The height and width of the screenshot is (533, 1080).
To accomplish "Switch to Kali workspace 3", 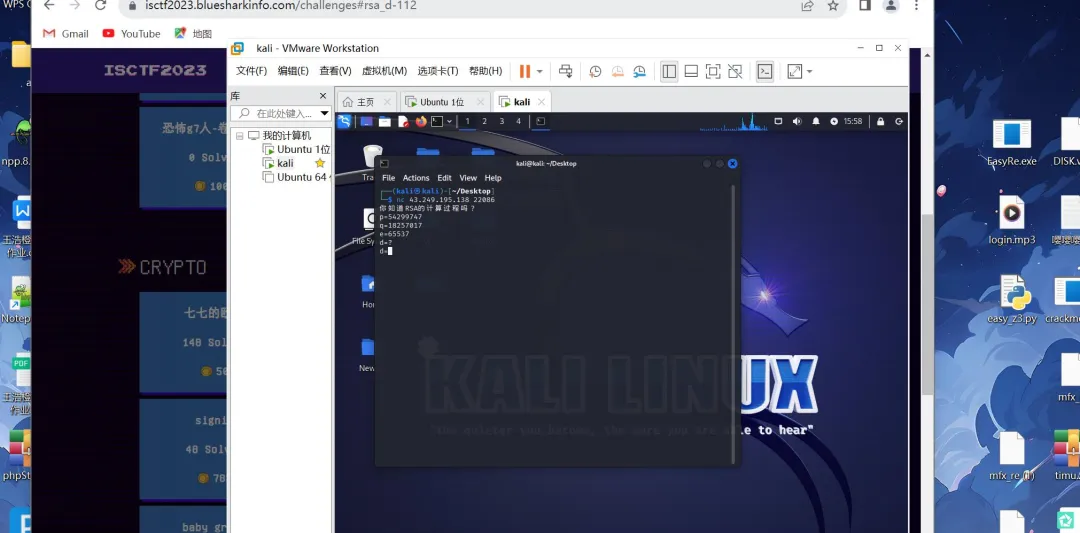I will click(x=501, y=121).
